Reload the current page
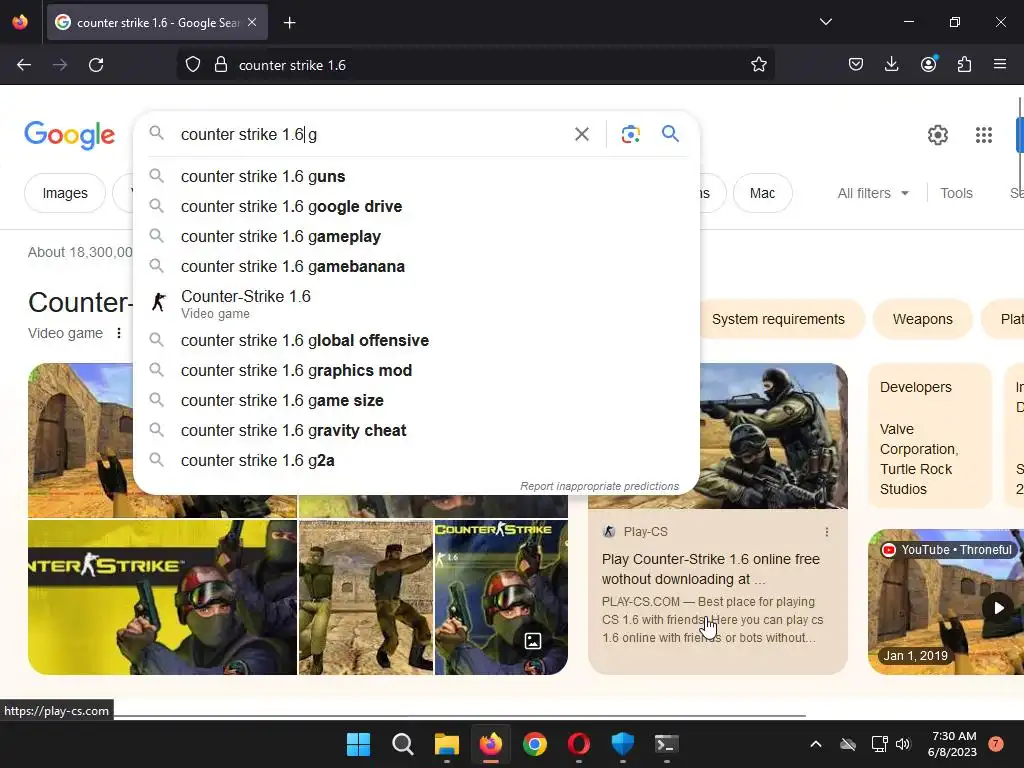 point(96,65)
